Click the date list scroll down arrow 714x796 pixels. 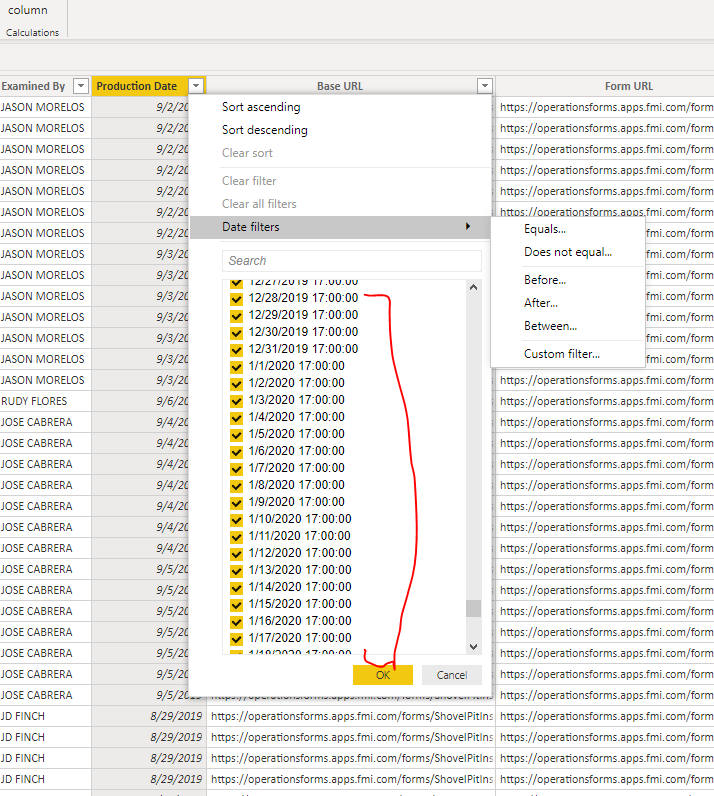point(473,647)
